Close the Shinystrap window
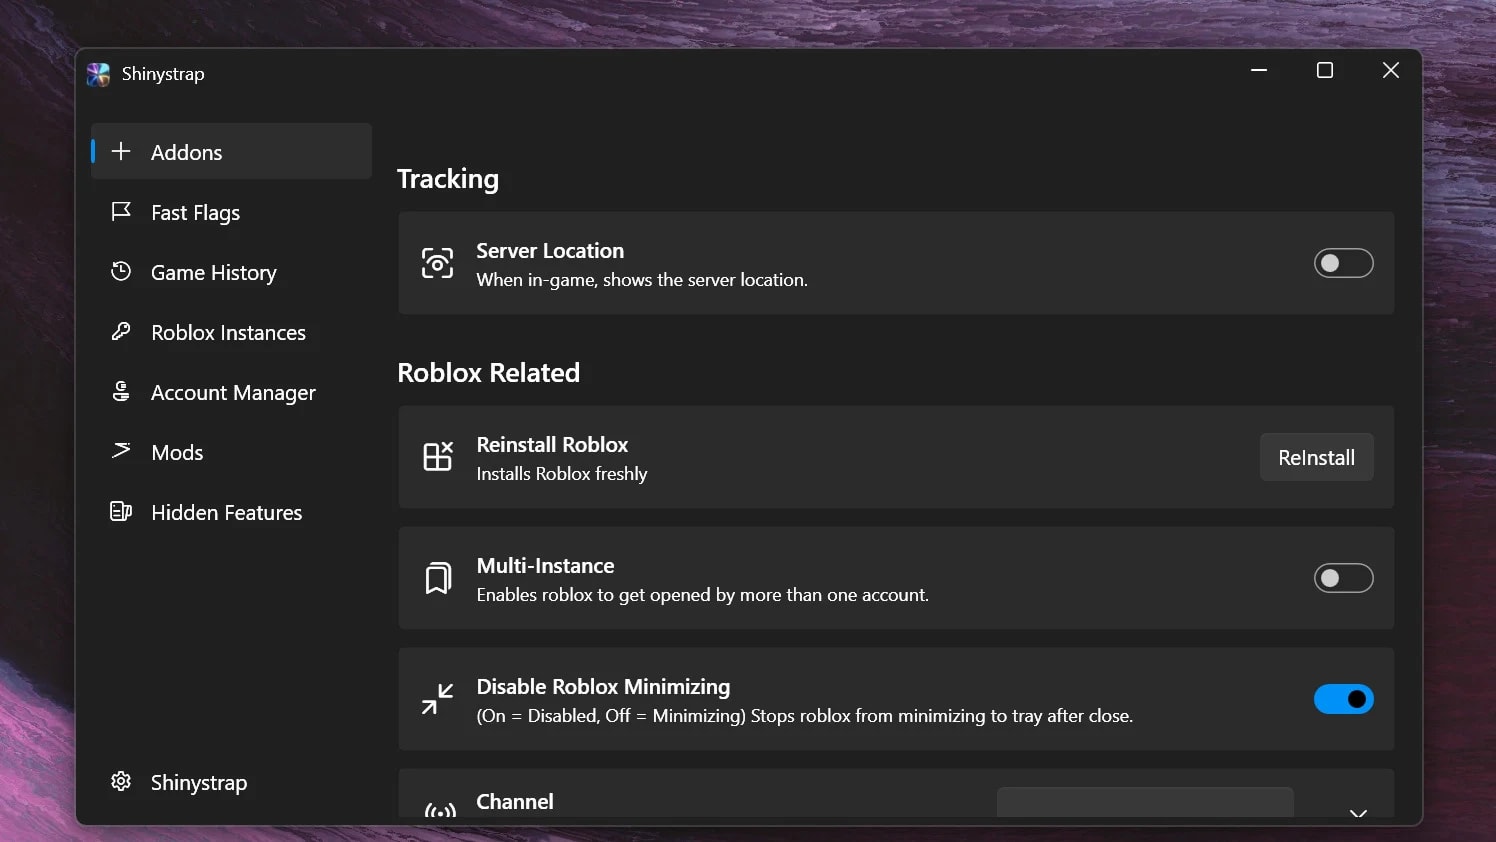The image size is (1496, 842). pos(1390,70)
